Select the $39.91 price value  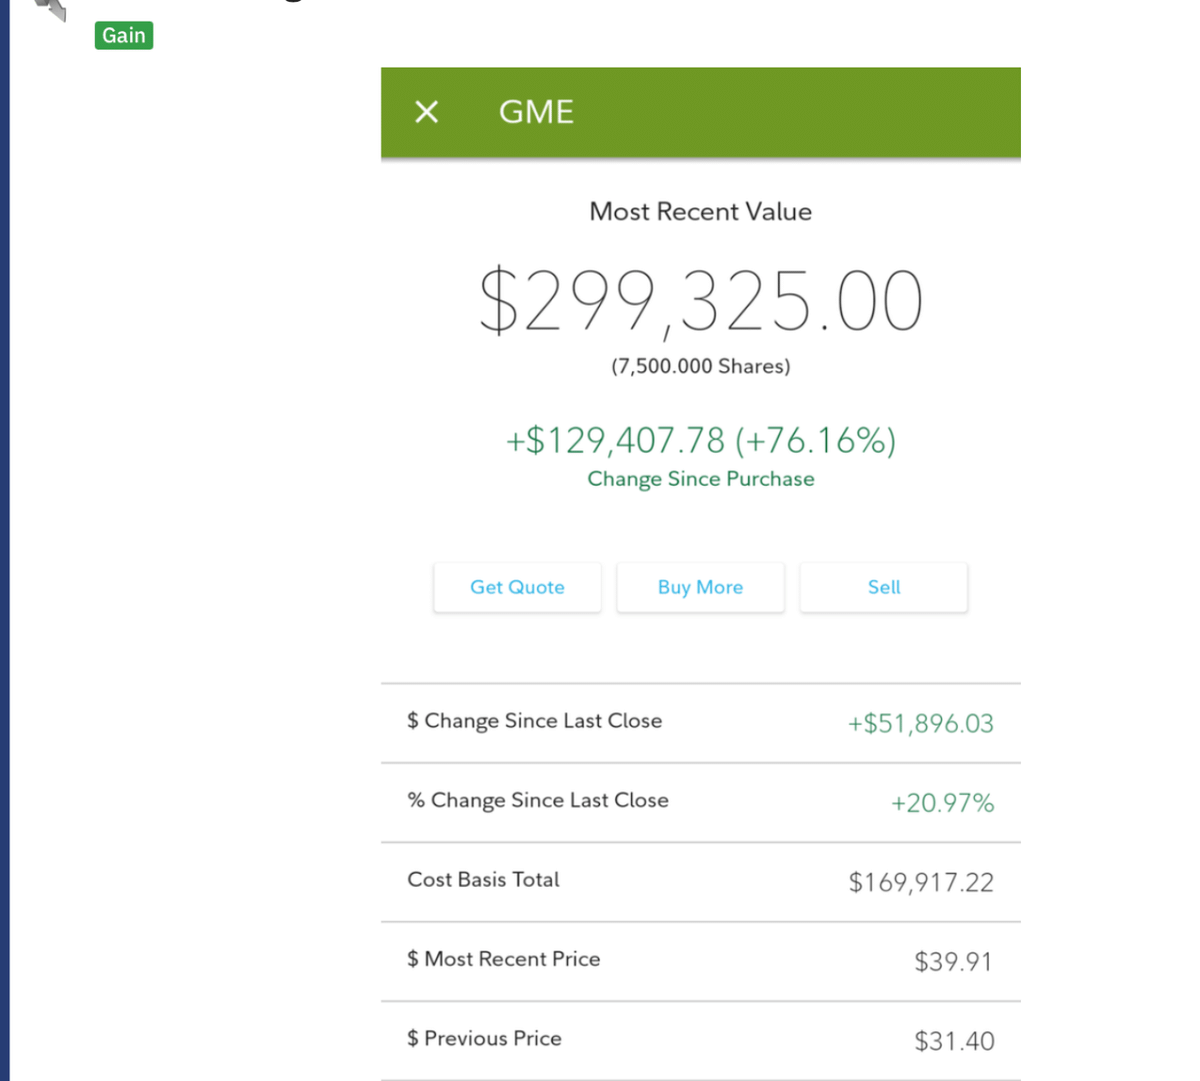click(953, 962)
